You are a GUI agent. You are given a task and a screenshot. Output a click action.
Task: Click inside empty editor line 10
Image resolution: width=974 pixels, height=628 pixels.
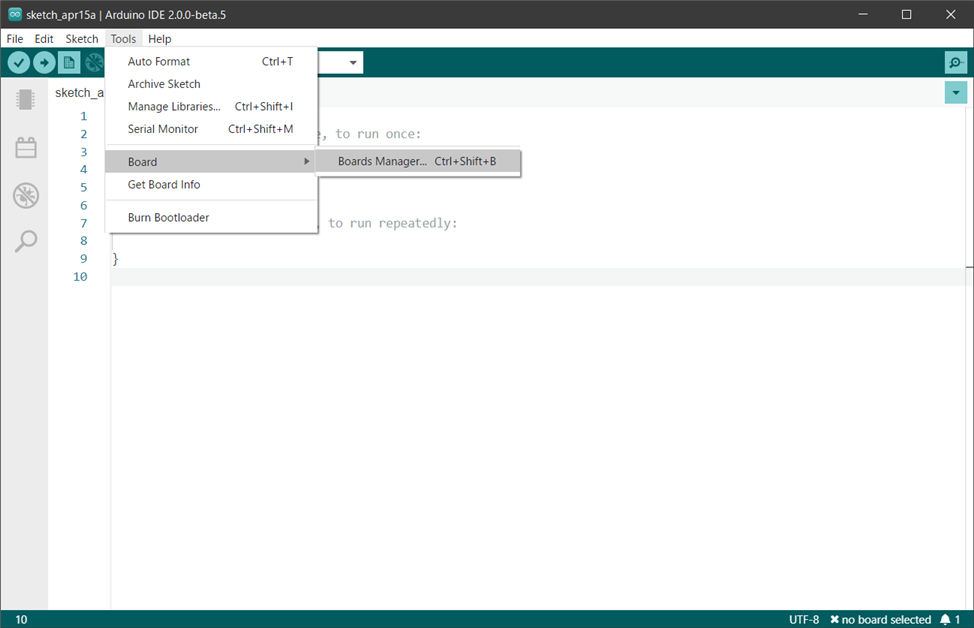click(x=538, y=277)
